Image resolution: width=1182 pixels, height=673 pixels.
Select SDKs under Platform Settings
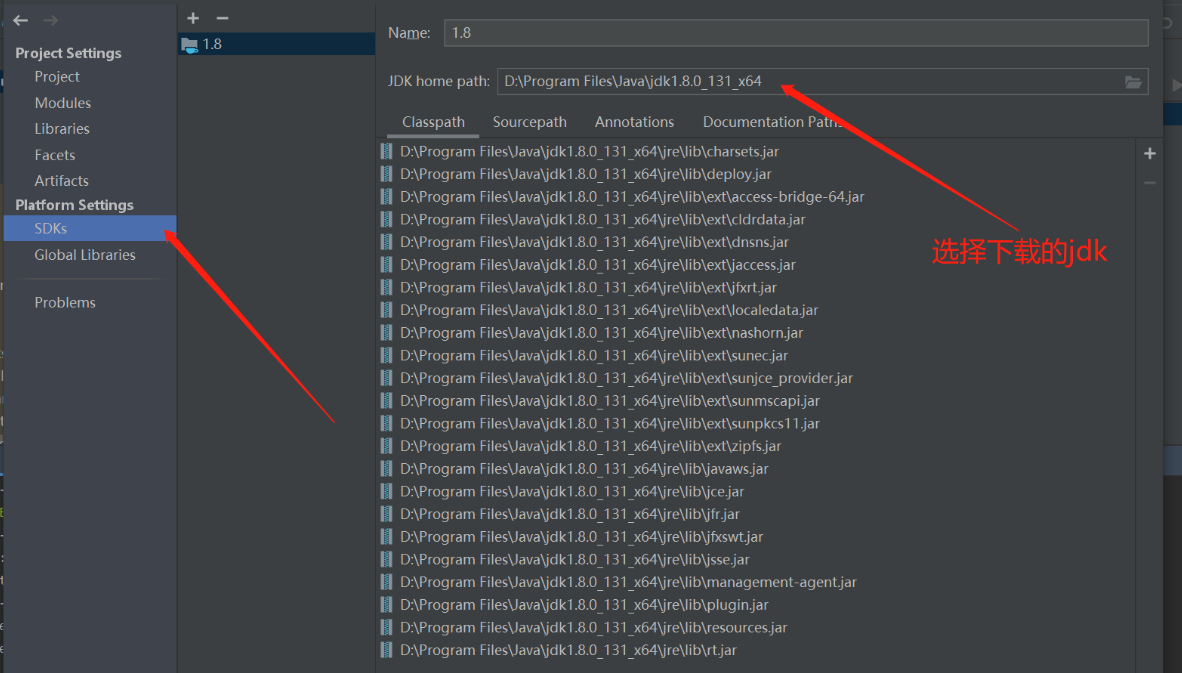point(90,228)
